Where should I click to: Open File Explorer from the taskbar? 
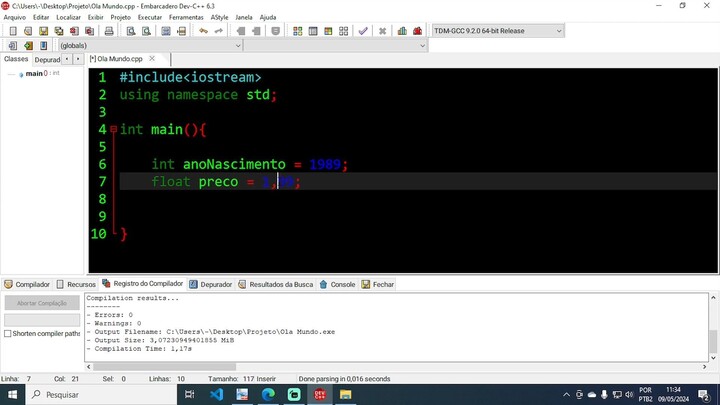(345, 394)
